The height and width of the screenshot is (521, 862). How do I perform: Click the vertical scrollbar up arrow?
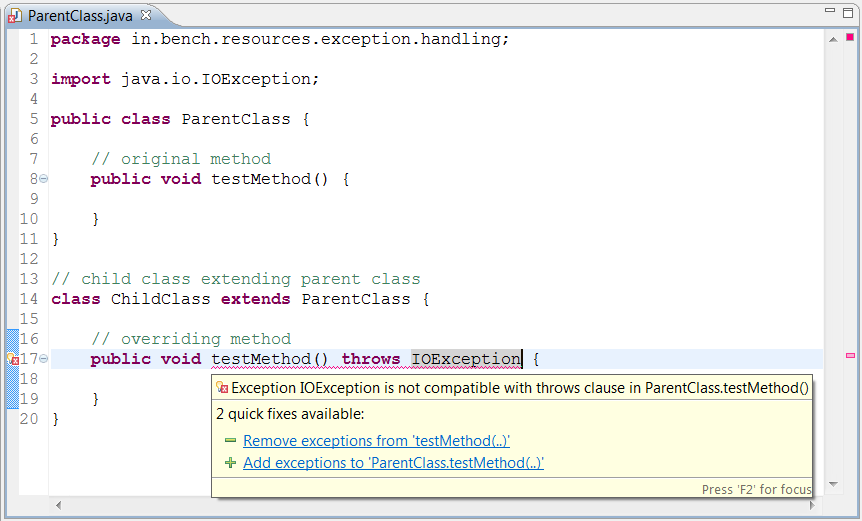pos(832,37)
